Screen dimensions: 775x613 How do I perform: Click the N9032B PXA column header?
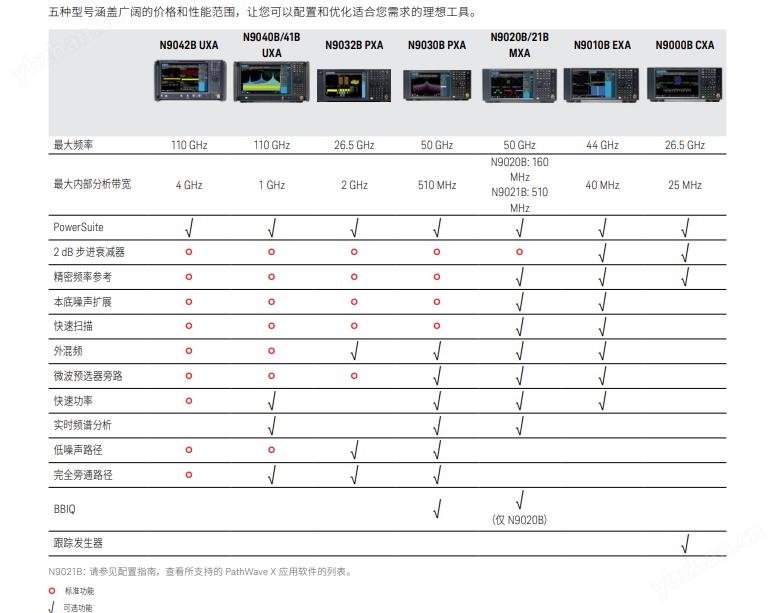[354, 45]
